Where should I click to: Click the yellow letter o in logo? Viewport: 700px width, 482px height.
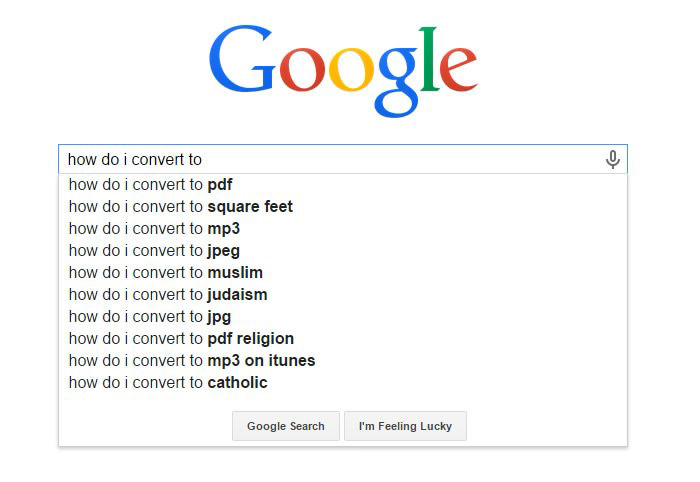[352, 69]
